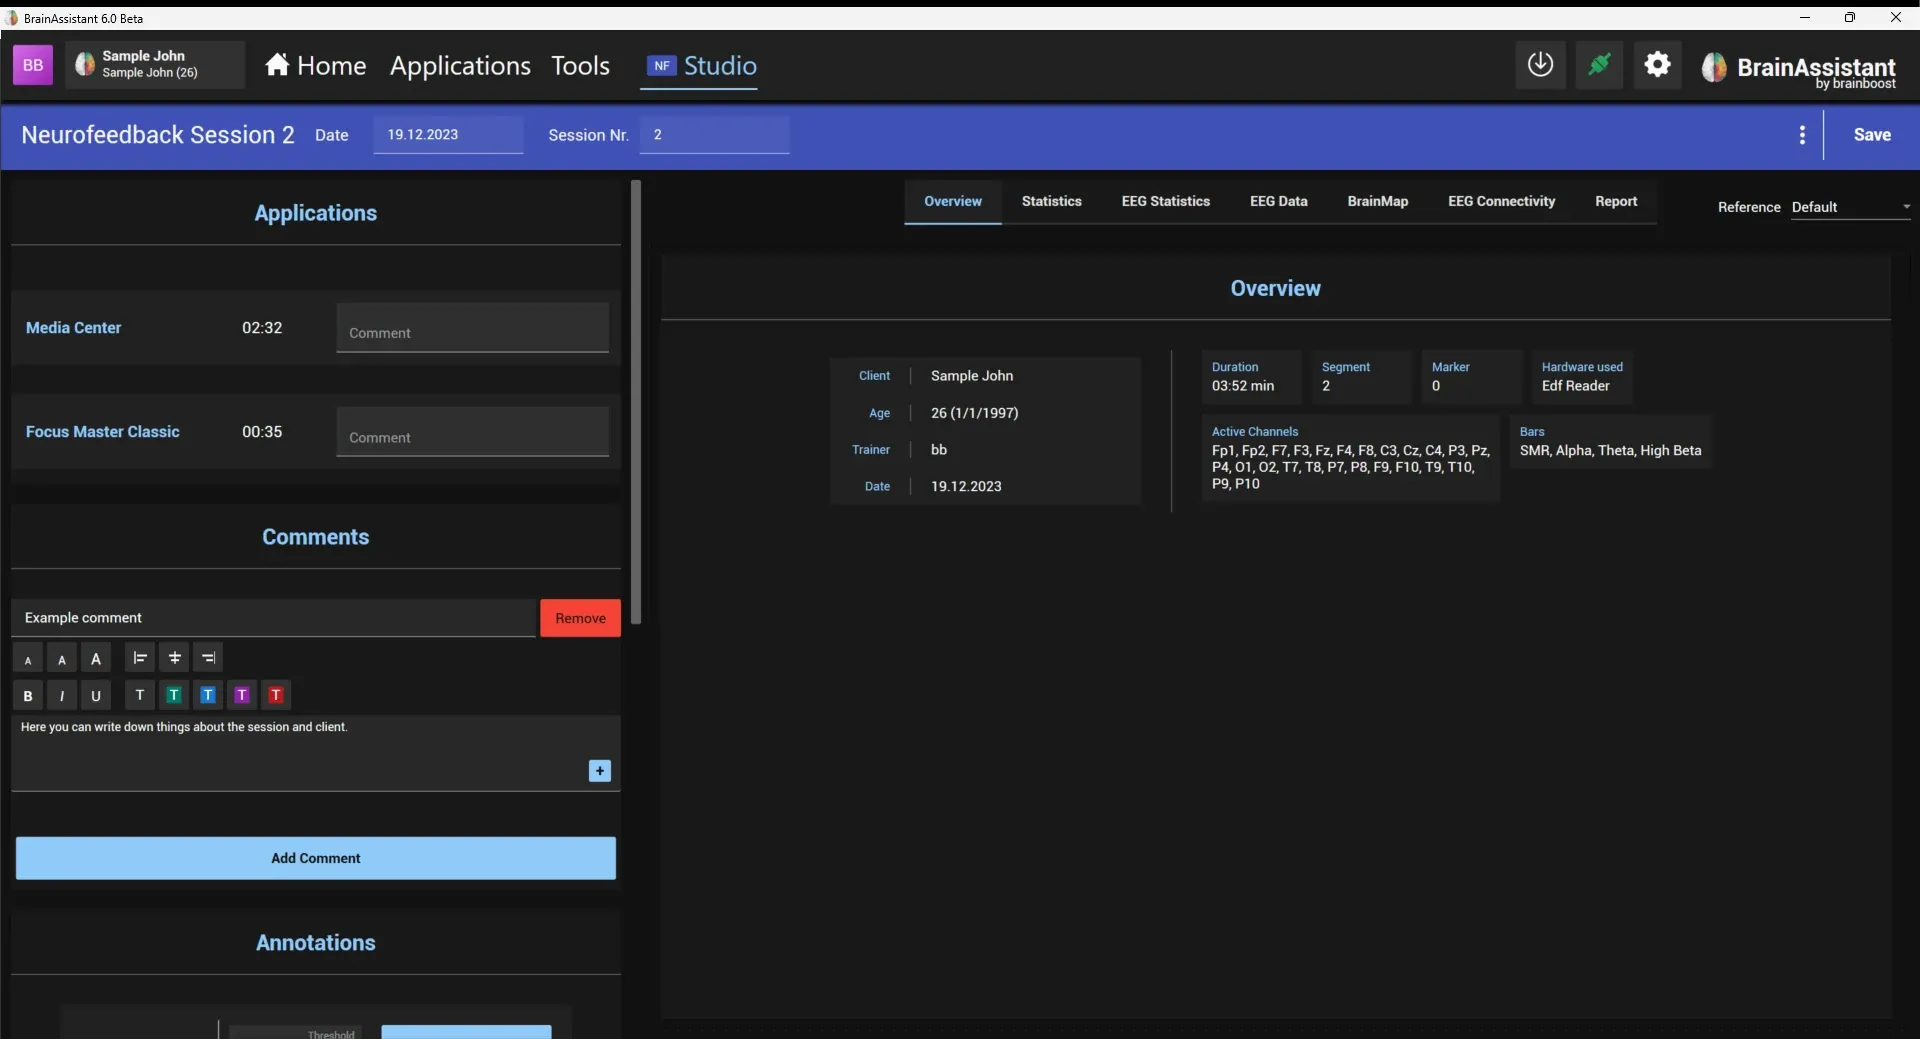This screenshot has width=1920, height=1039.
Task: Click the Add Comment button
Action: pos(316,858)
